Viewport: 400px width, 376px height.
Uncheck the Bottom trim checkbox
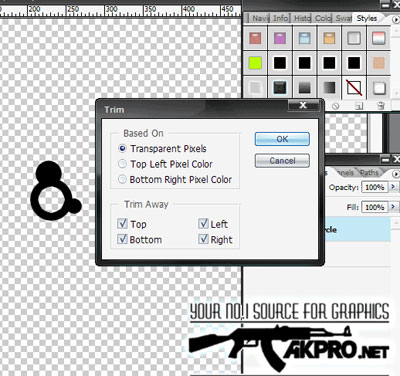(x=122, y=239)
